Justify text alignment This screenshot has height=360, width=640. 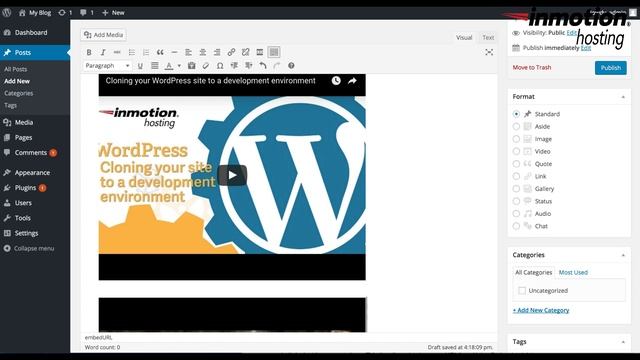coord(155,66)
